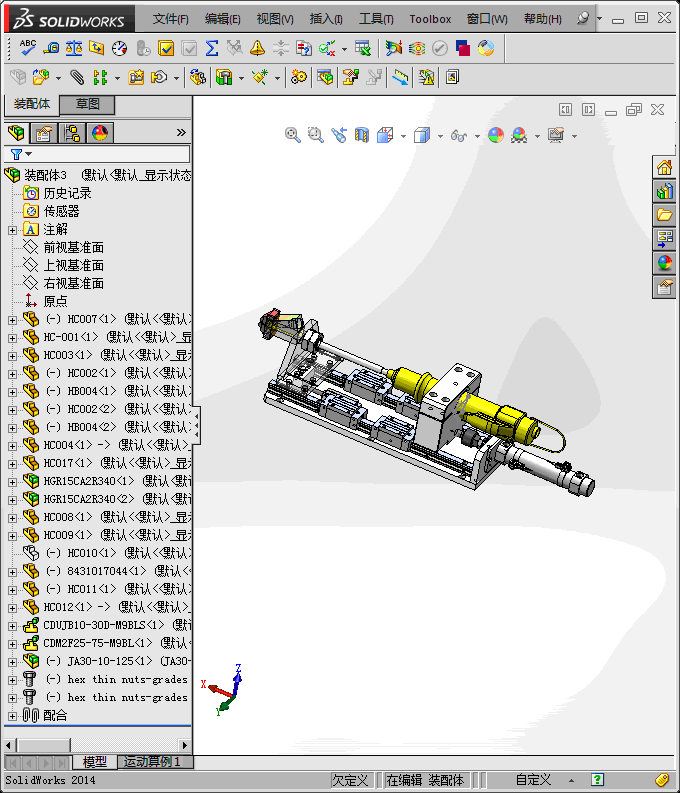Open the 编辑(E) menu
680x793 pixels.
point(222,19)
